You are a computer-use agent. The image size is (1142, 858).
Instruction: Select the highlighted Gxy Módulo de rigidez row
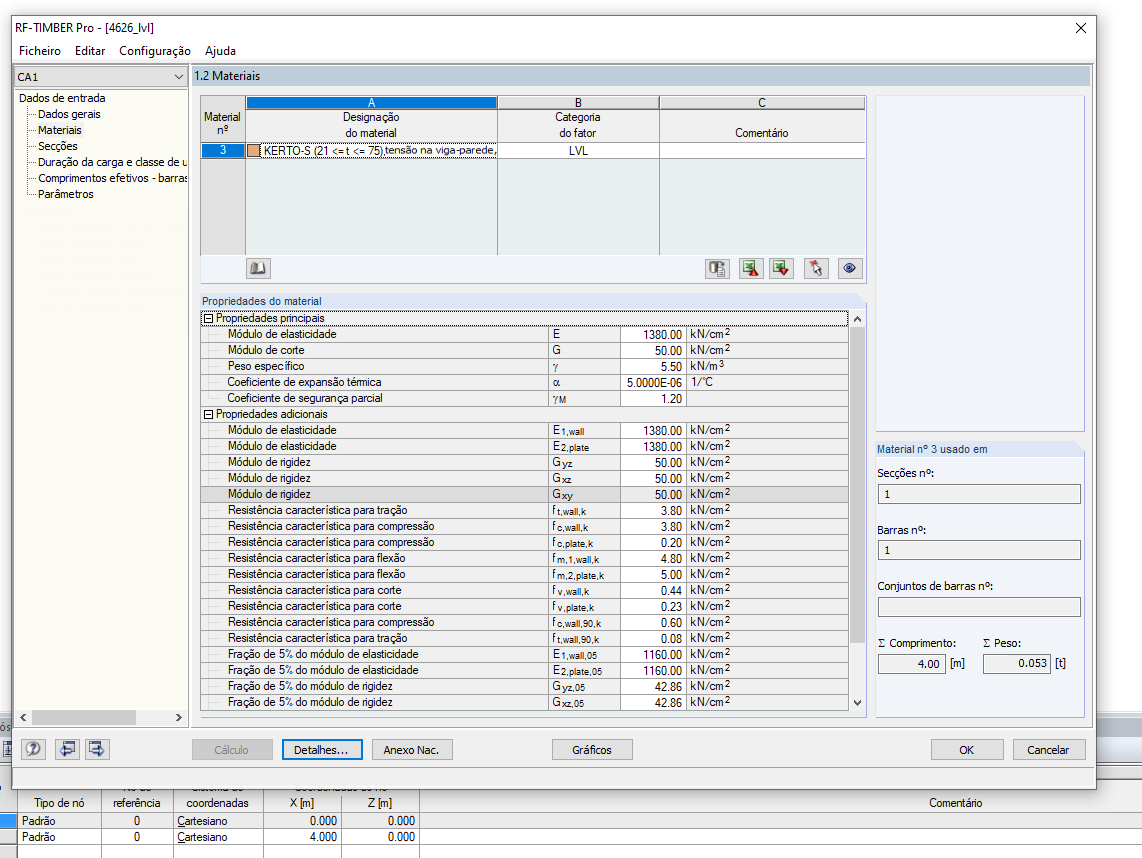click(x=524, y=495)
